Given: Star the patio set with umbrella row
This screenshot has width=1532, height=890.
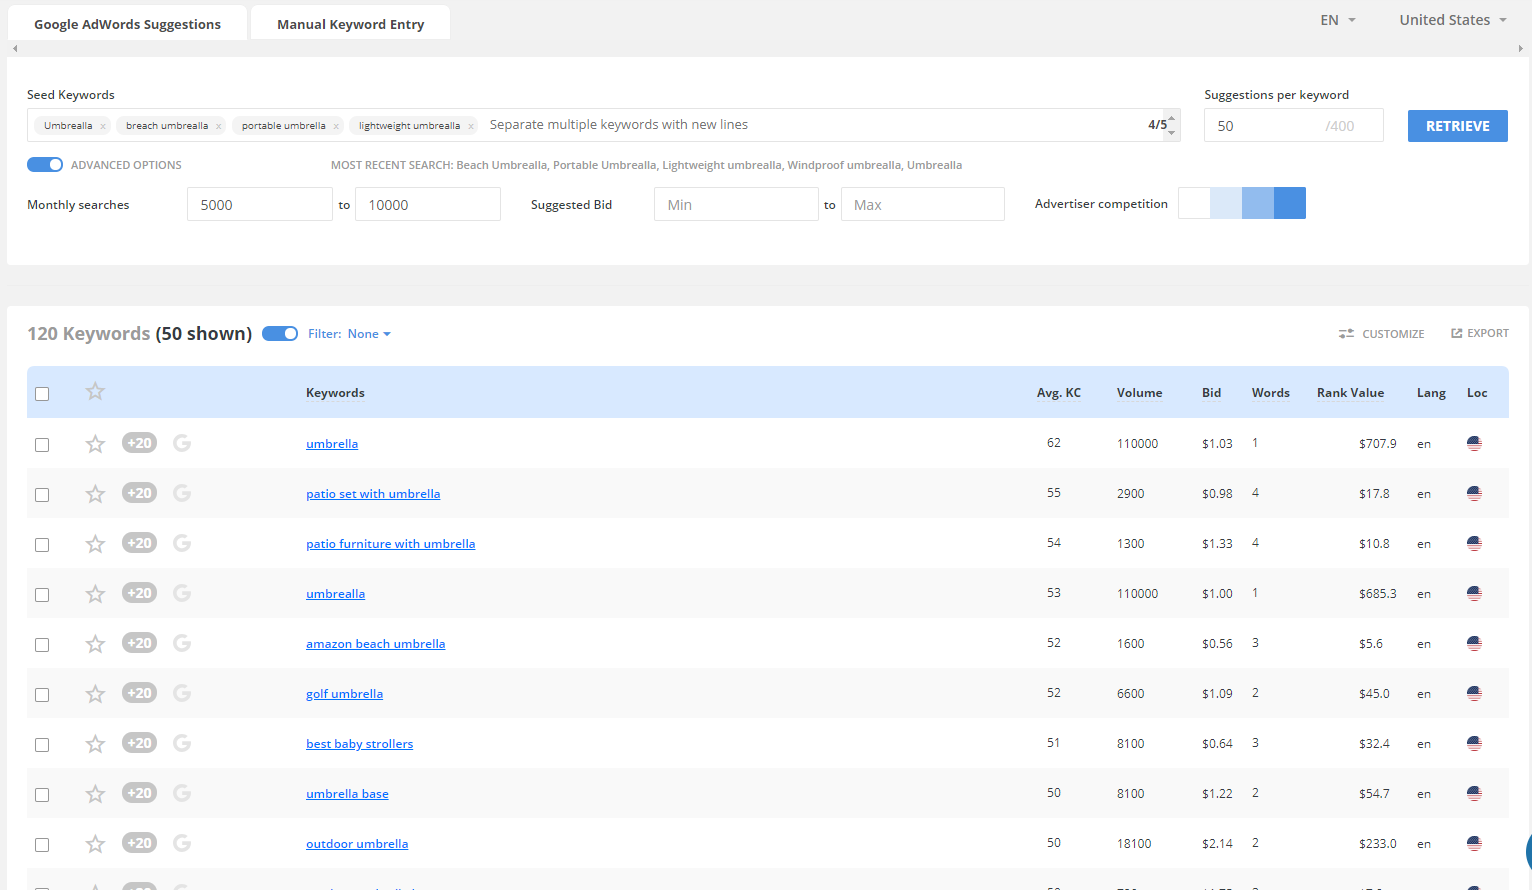Looking at the screenshot, I should (95, 493).
